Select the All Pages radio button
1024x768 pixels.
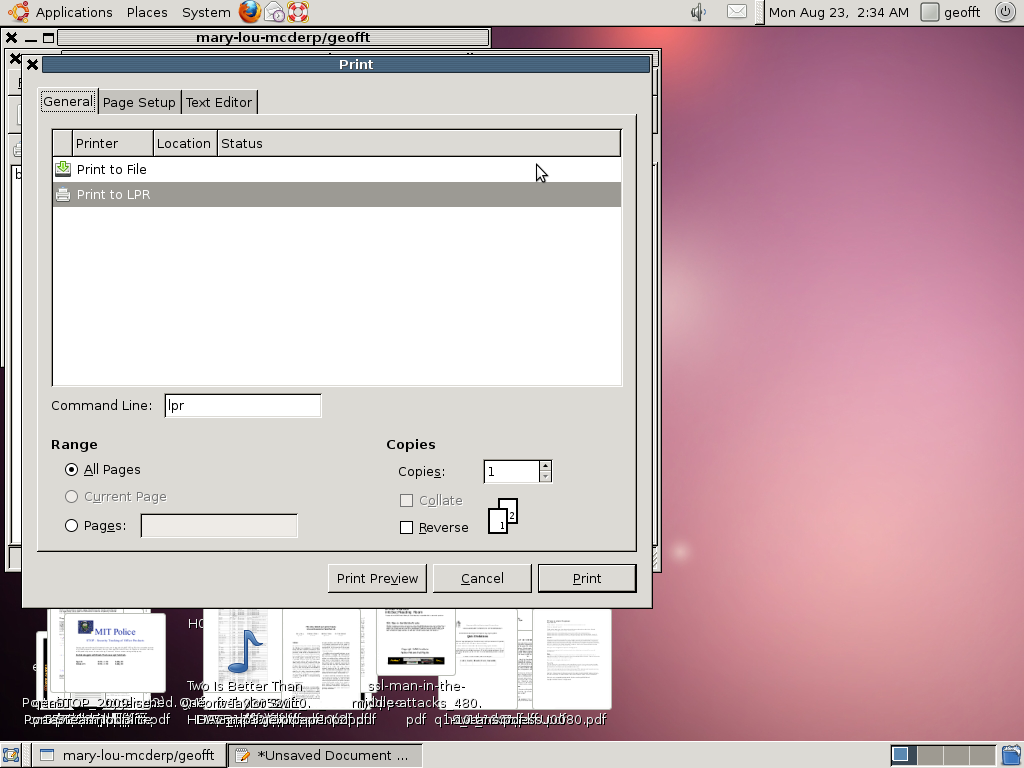(x=71, y=469)
